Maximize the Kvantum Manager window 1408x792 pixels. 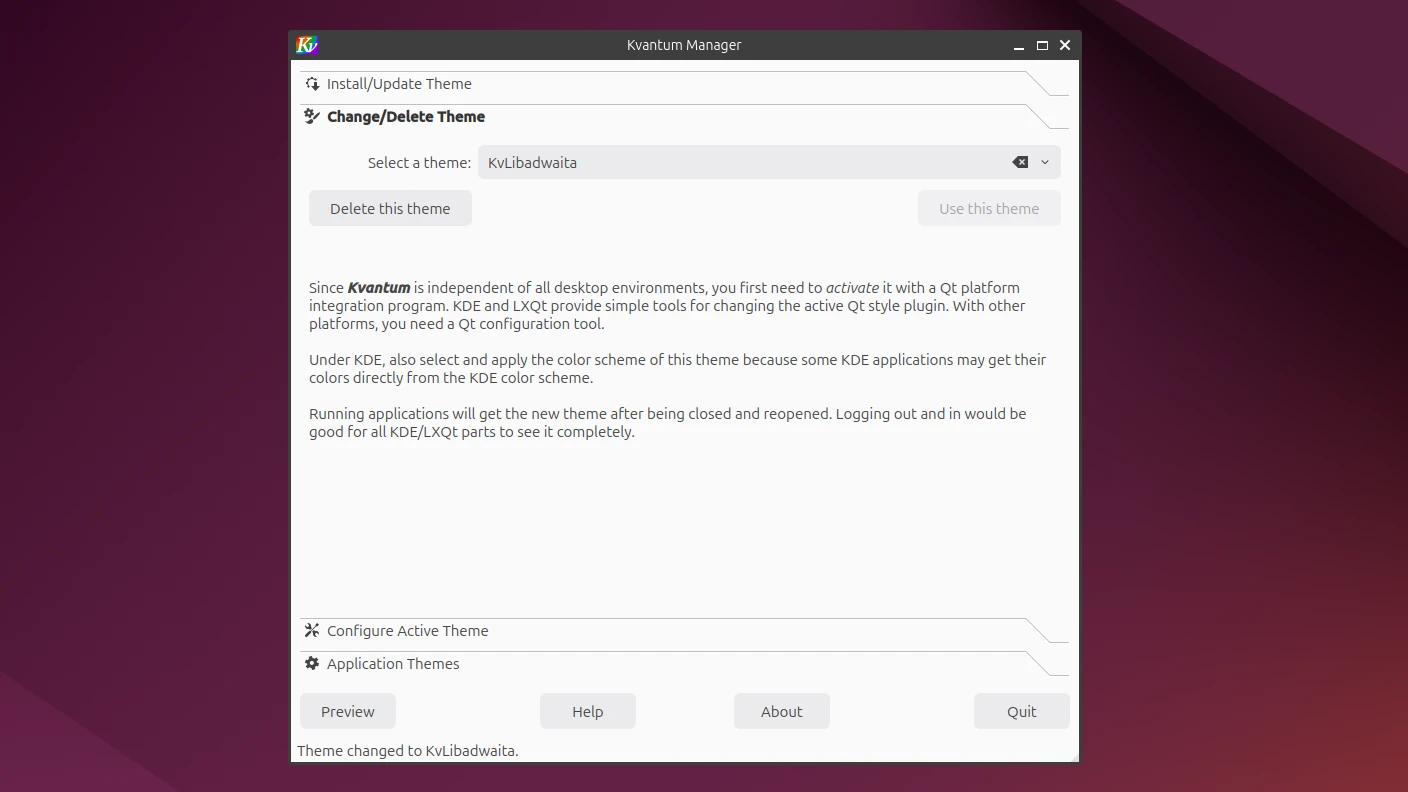click(x=1042, y=45)
